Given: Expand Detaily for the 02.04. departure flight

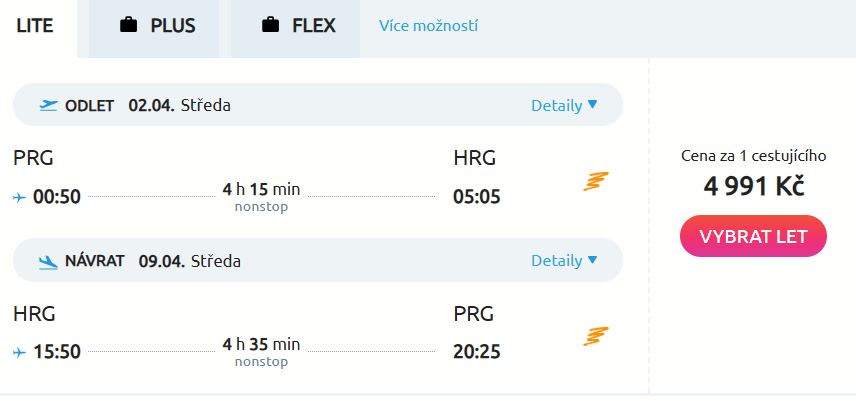Looking at the screenshot, I should [x=556, y=105].
